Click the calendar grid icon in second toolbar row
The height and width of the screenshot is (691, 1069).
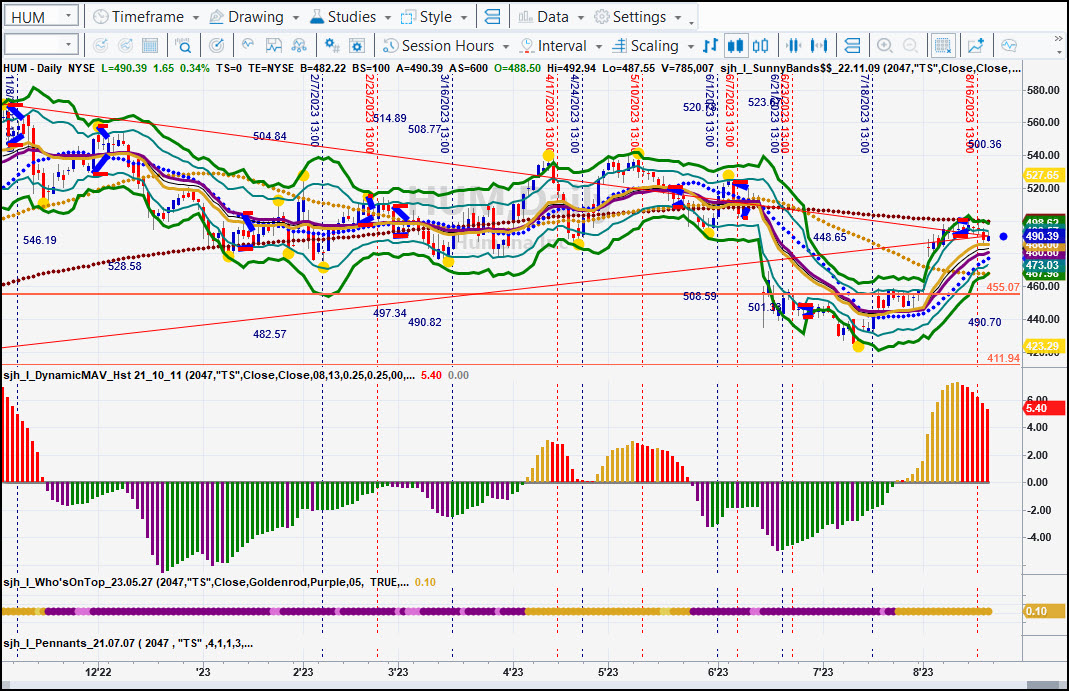150,46
